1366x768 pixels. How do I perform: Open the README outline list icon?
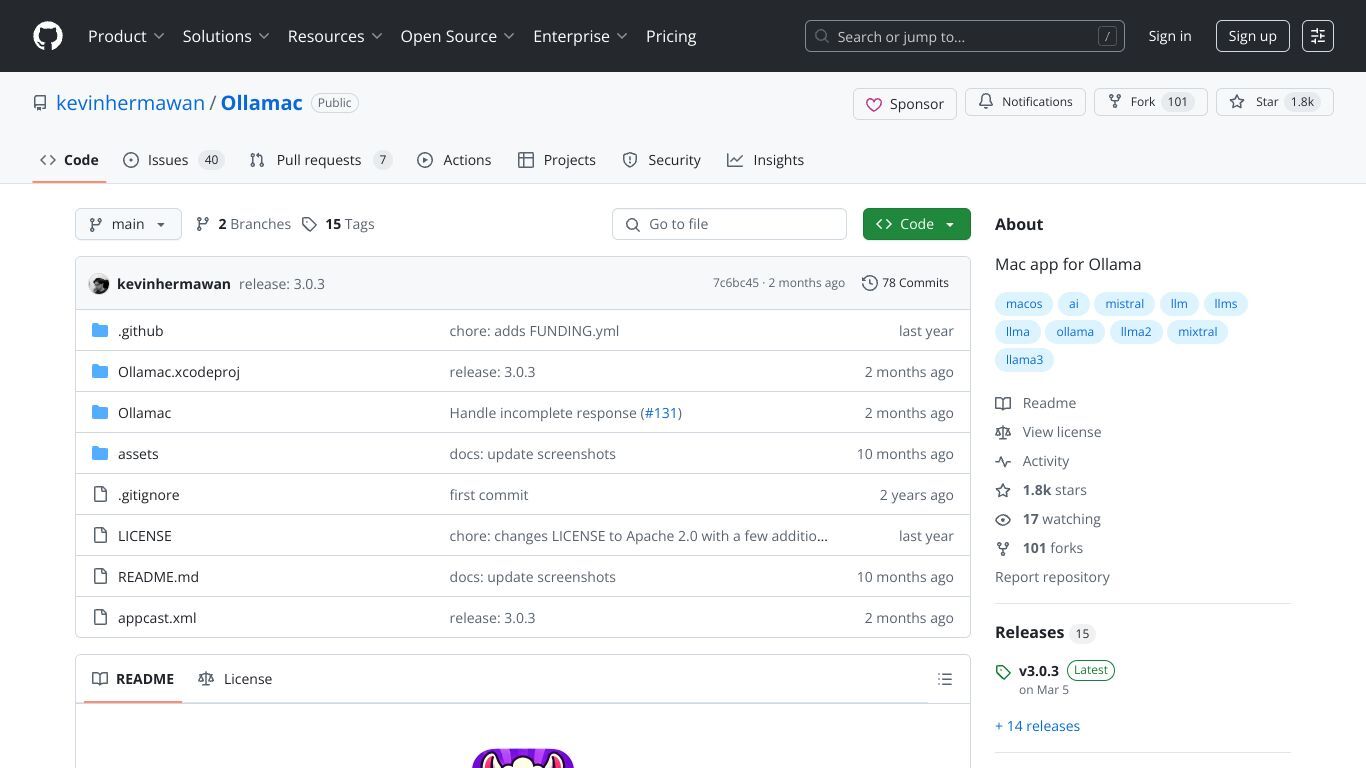coord(945,679)
